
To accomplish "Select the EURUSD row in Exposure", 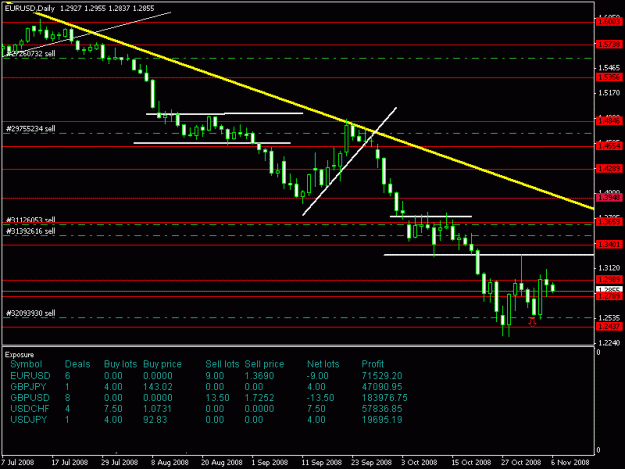I will pos(206,376).
